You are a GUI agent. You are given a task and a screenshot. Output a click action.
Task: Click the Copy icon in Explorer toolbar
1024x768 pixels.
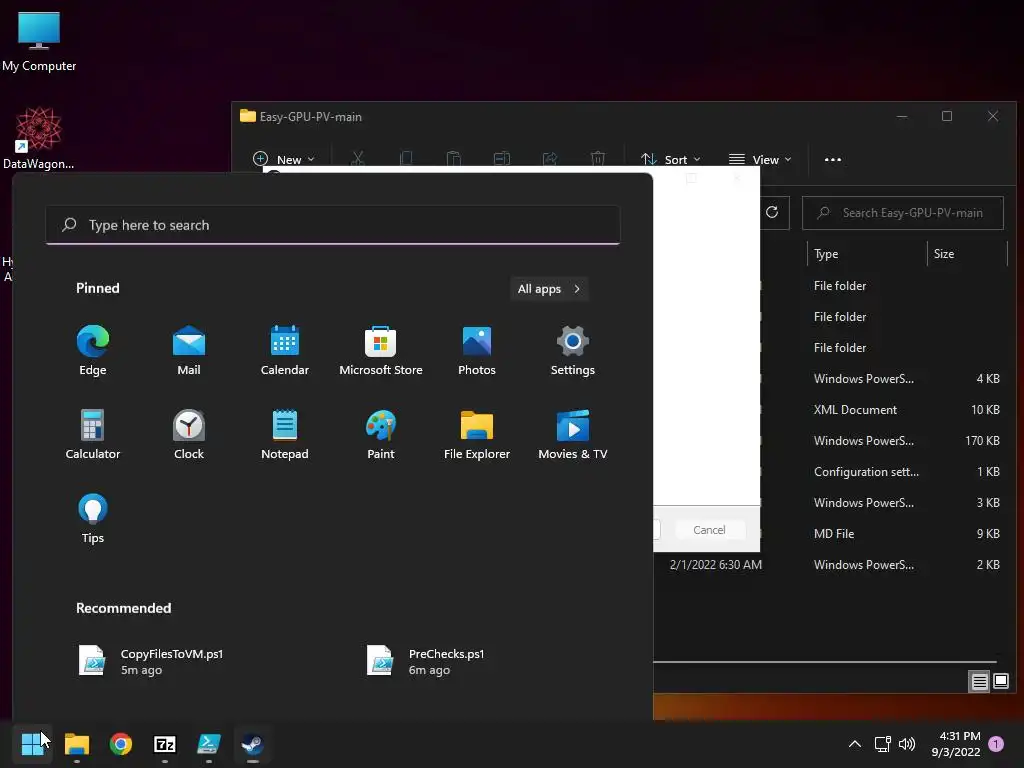(x=406, y=159)
